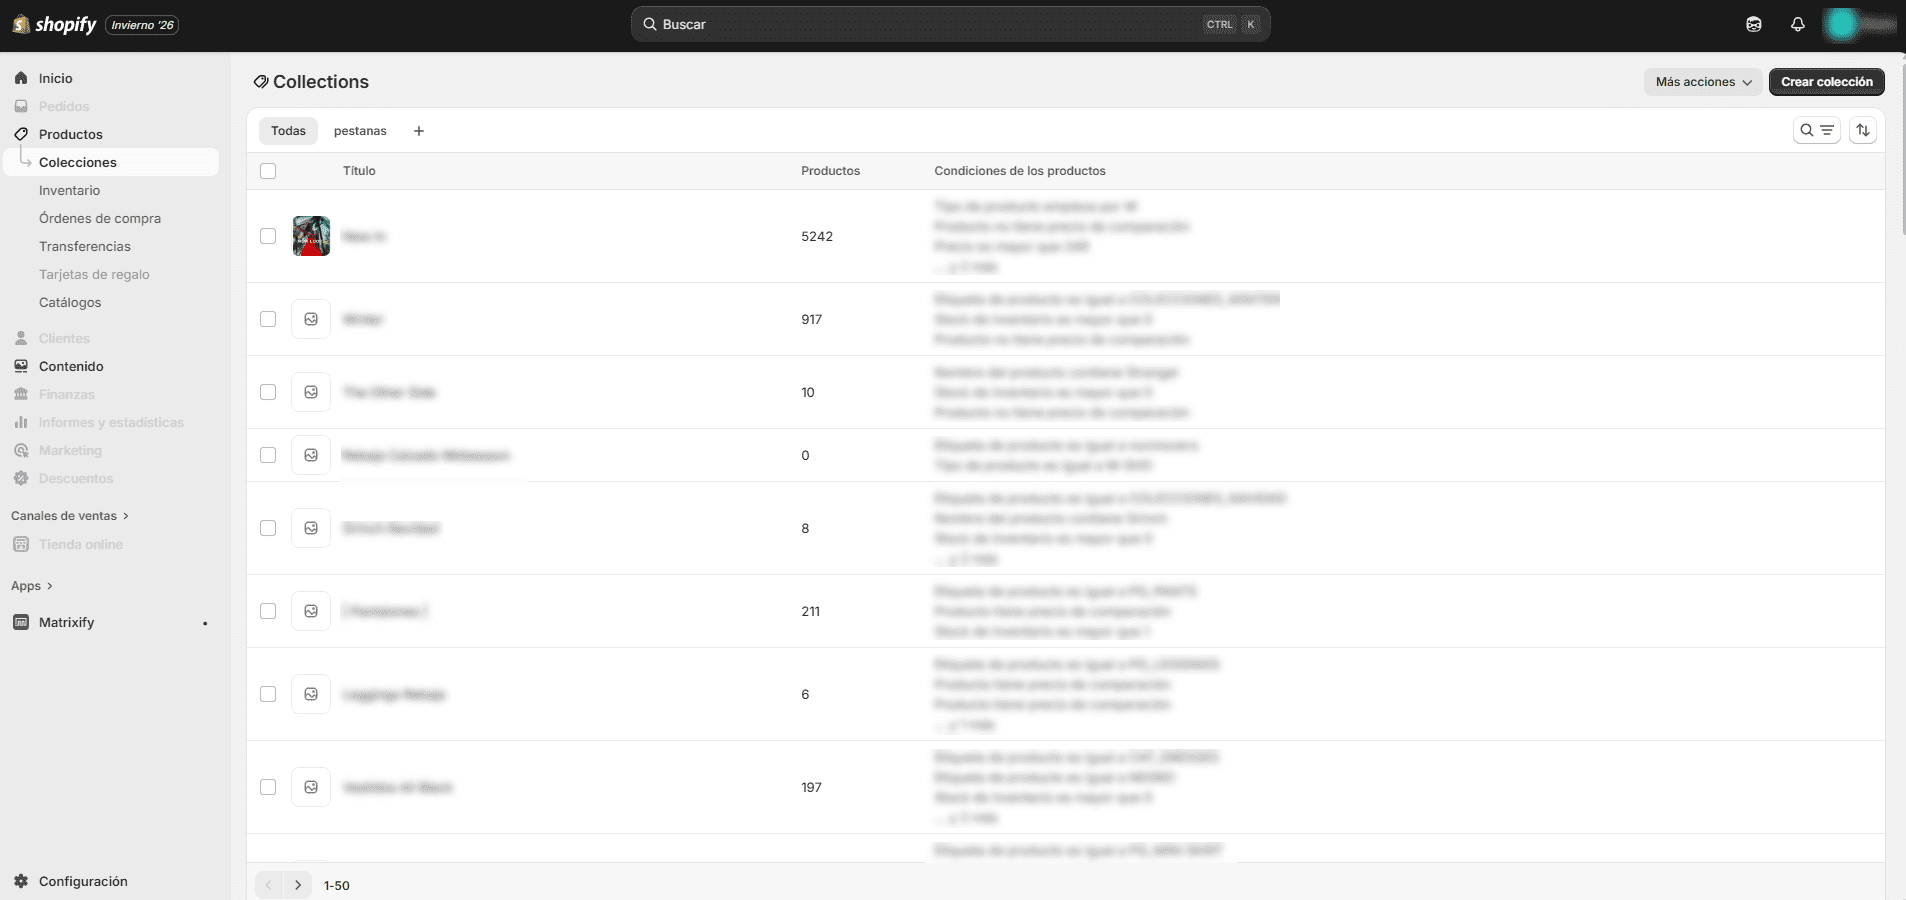
Task: Select the Todas tab
Action: point(288,131)
